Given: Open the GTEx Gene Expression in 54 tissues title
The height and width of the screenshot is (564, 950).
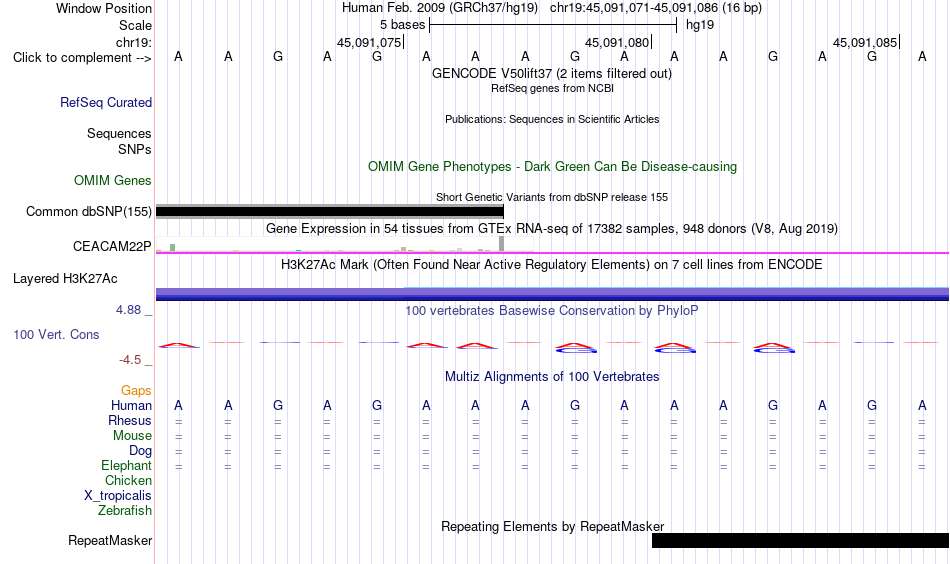Looking at the screenshot, I should point(552,228).
